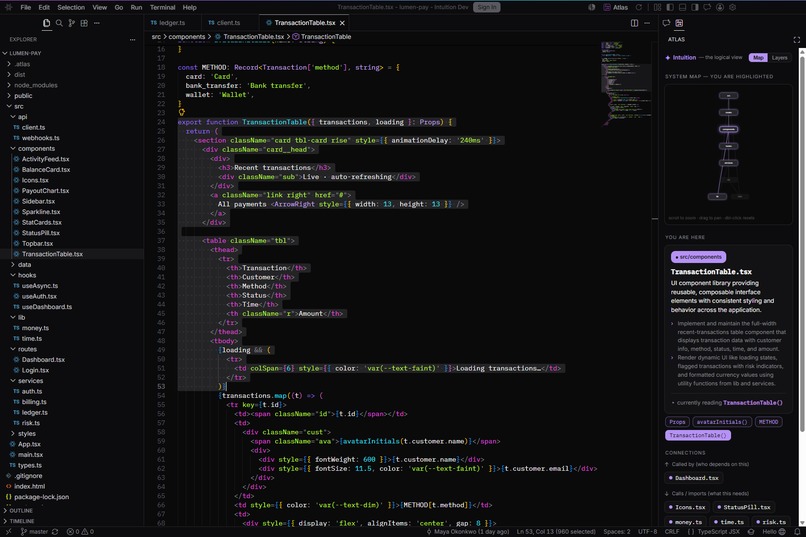Click the src/components badge
This screenshot has width=806, height=537.
[x=698, y=256]
